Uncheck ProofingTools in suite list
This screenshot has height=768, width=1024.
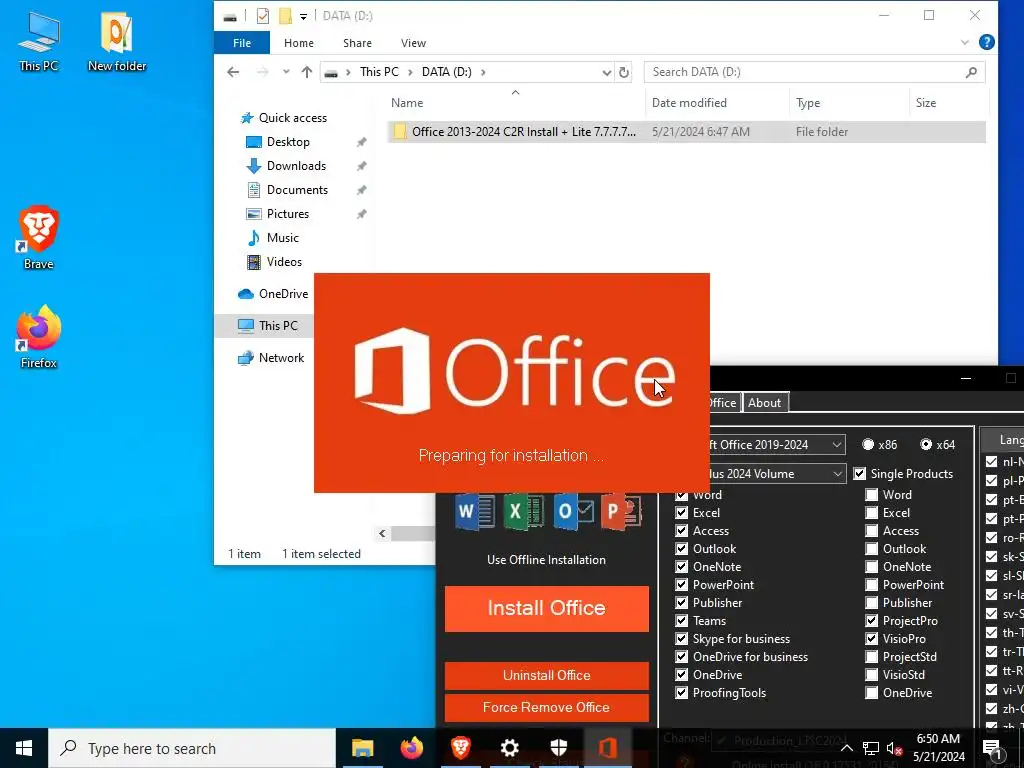(x=681, y=693)
